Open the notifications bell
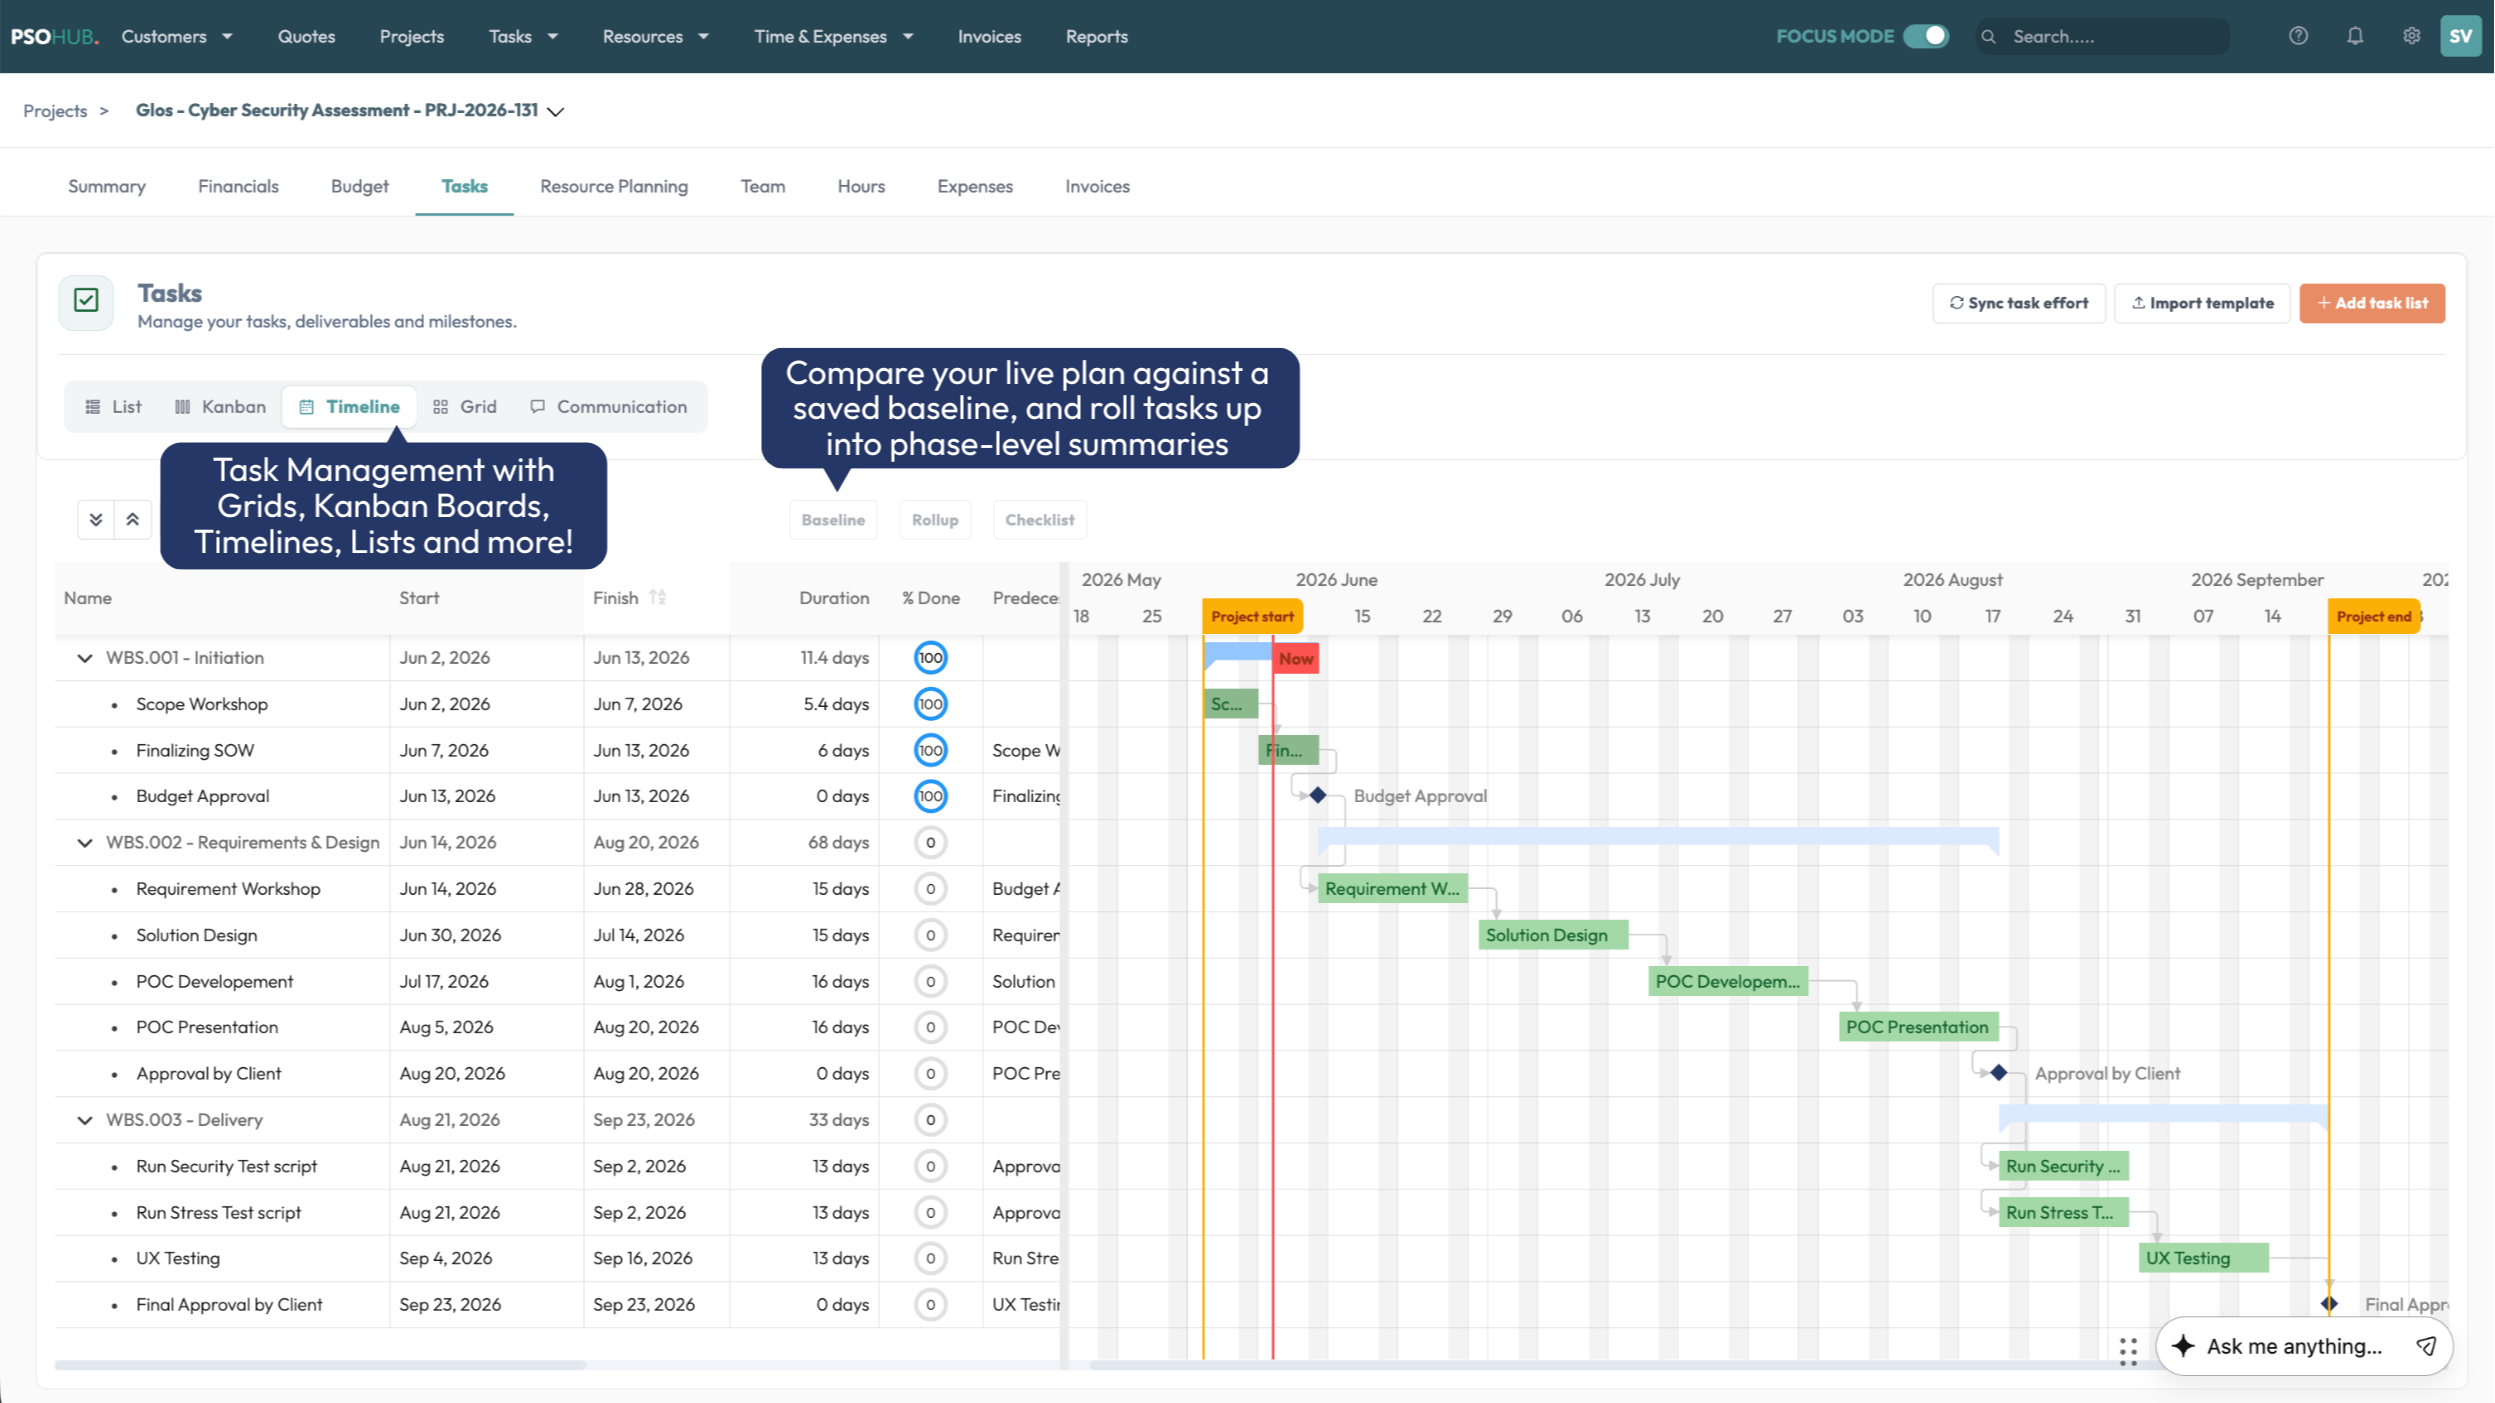Image resolution: width=2495 pixels, height=1403 pixels. pos(2355,36)
